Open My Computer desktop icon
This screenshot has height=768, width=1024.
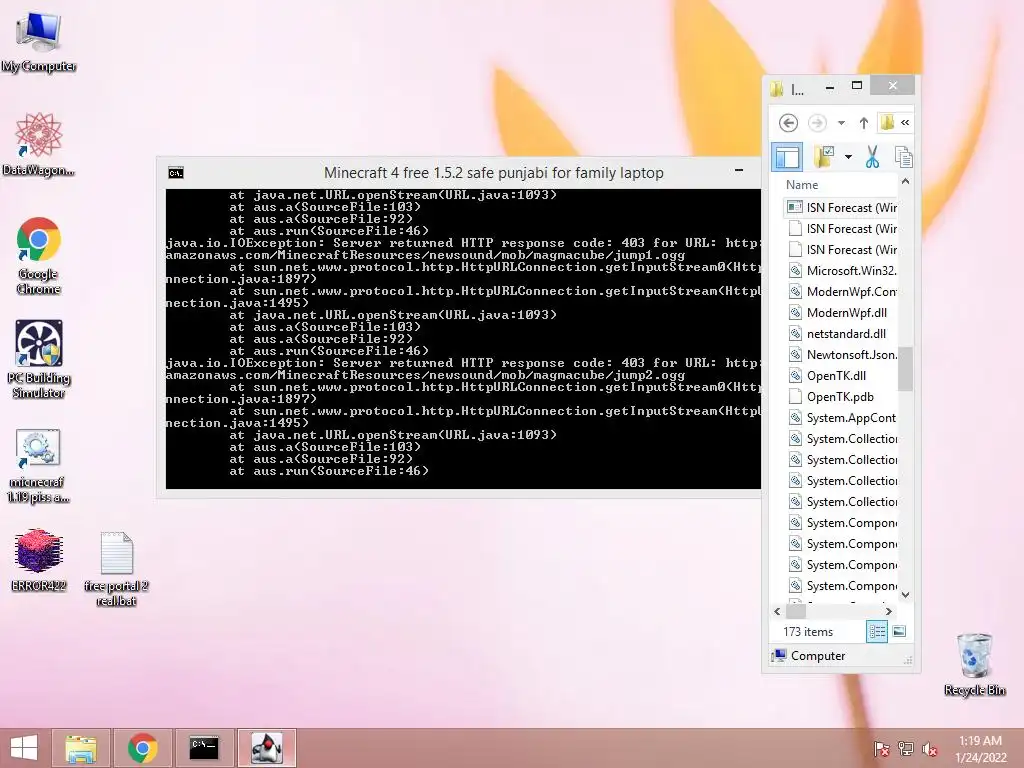tap(39, 41)
